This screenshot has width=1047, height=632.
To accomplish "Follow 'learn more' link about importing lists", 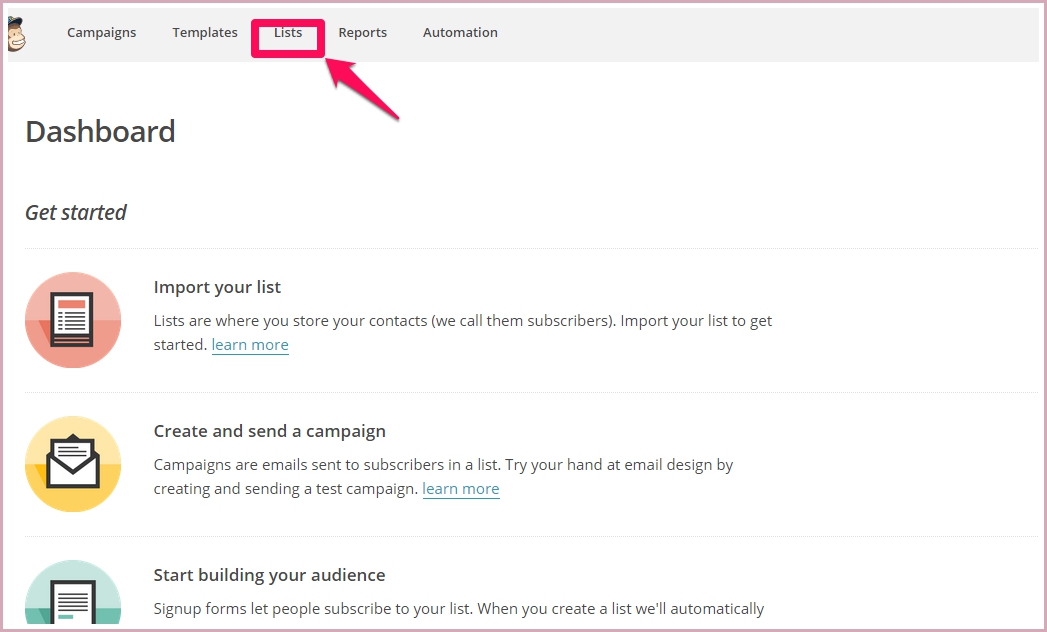I will tap(250, 345).
